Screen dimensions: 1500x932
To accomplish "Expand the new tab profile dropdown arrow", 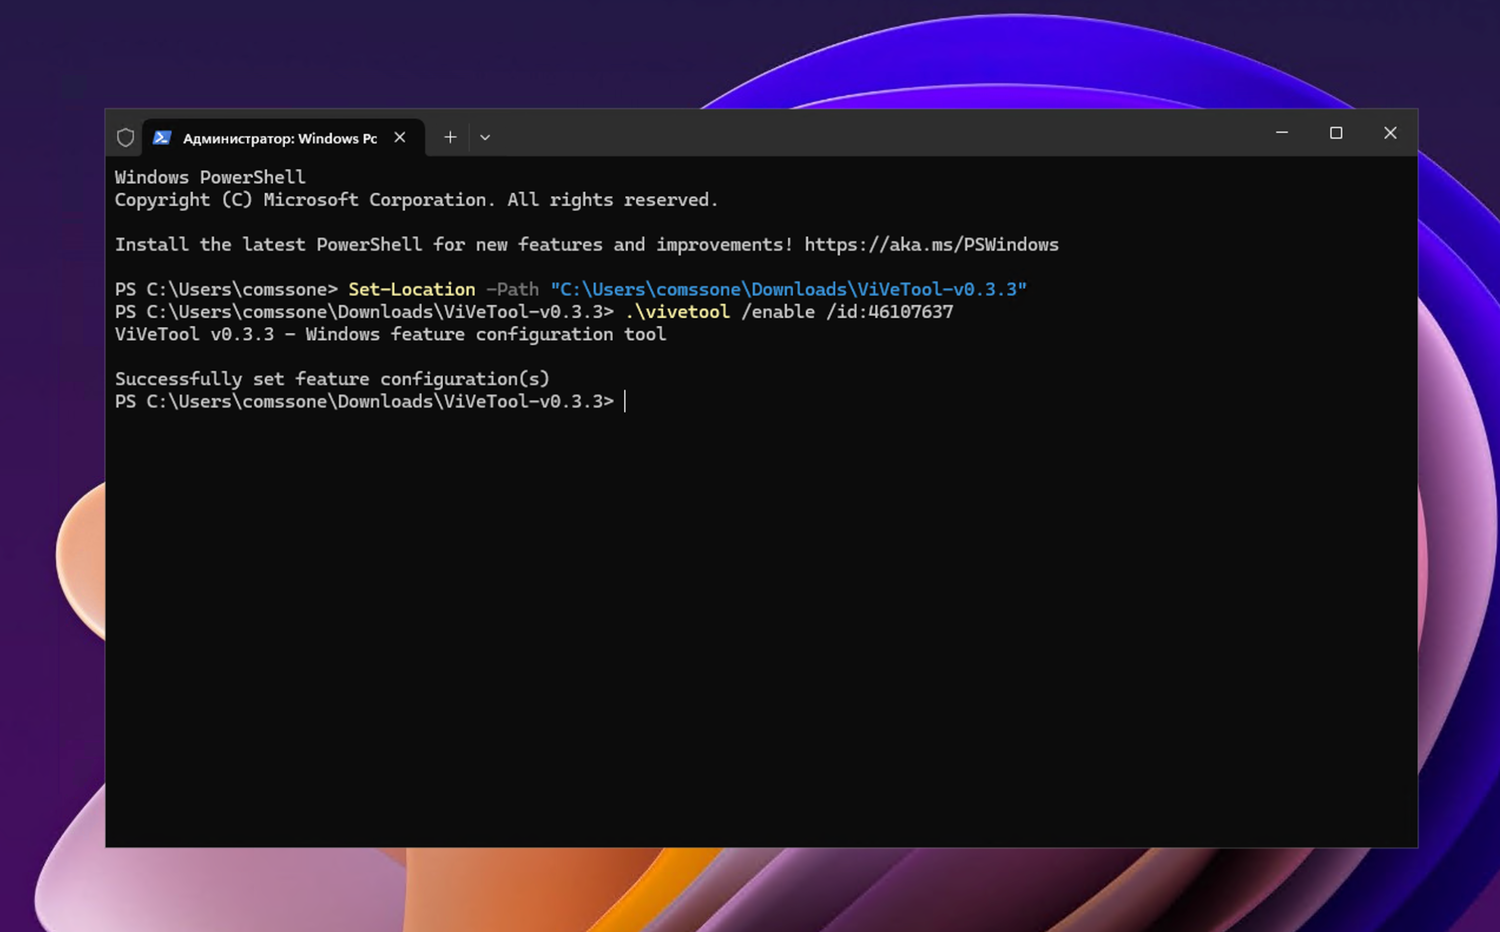I will [x=485, y=137].
